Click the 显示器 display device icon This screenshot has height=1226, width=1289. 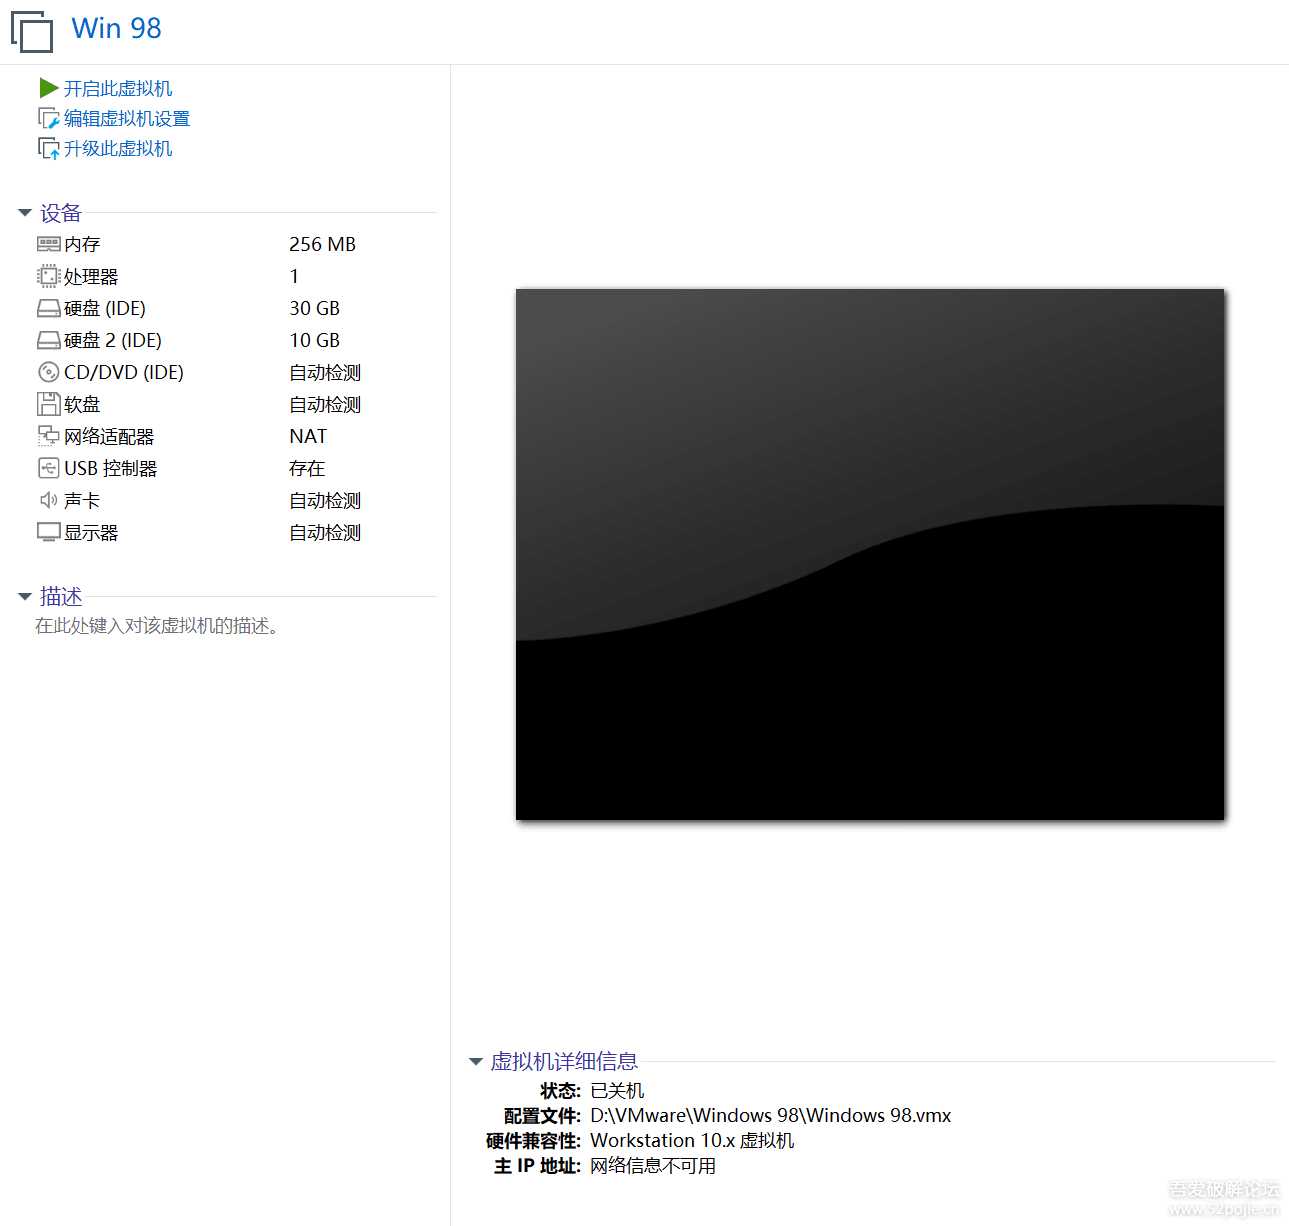pos(49,531)
